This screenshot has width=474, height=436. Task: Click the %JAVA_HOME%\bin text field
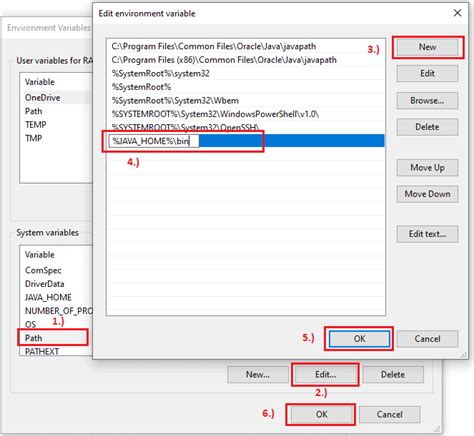(x=154, y=141)
